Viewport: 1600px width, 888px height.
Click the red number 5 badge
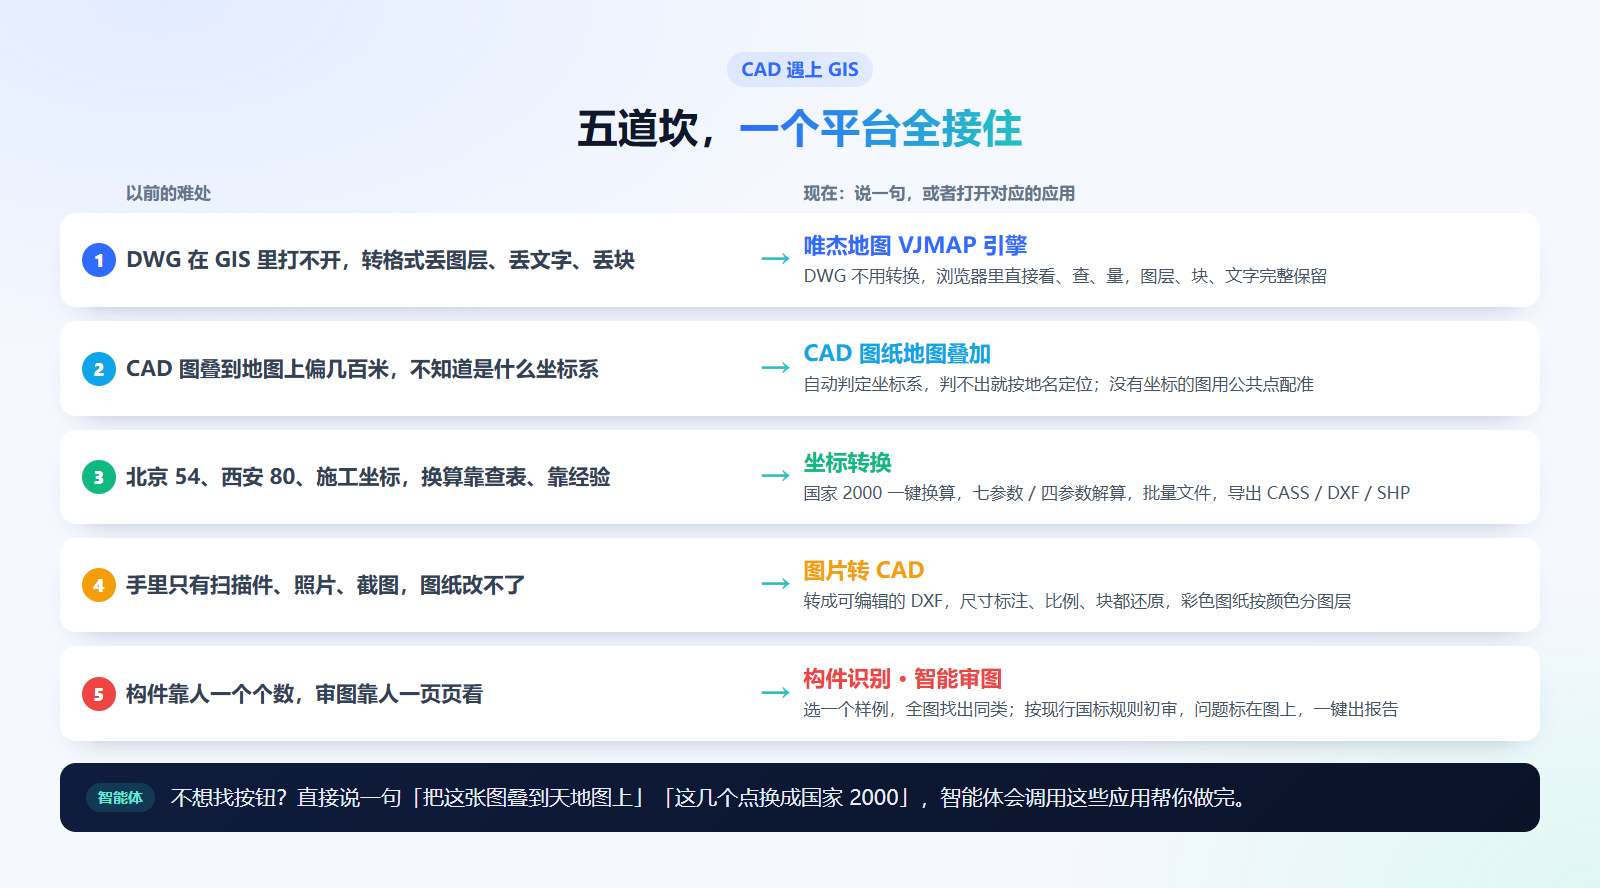coord(99,694)
